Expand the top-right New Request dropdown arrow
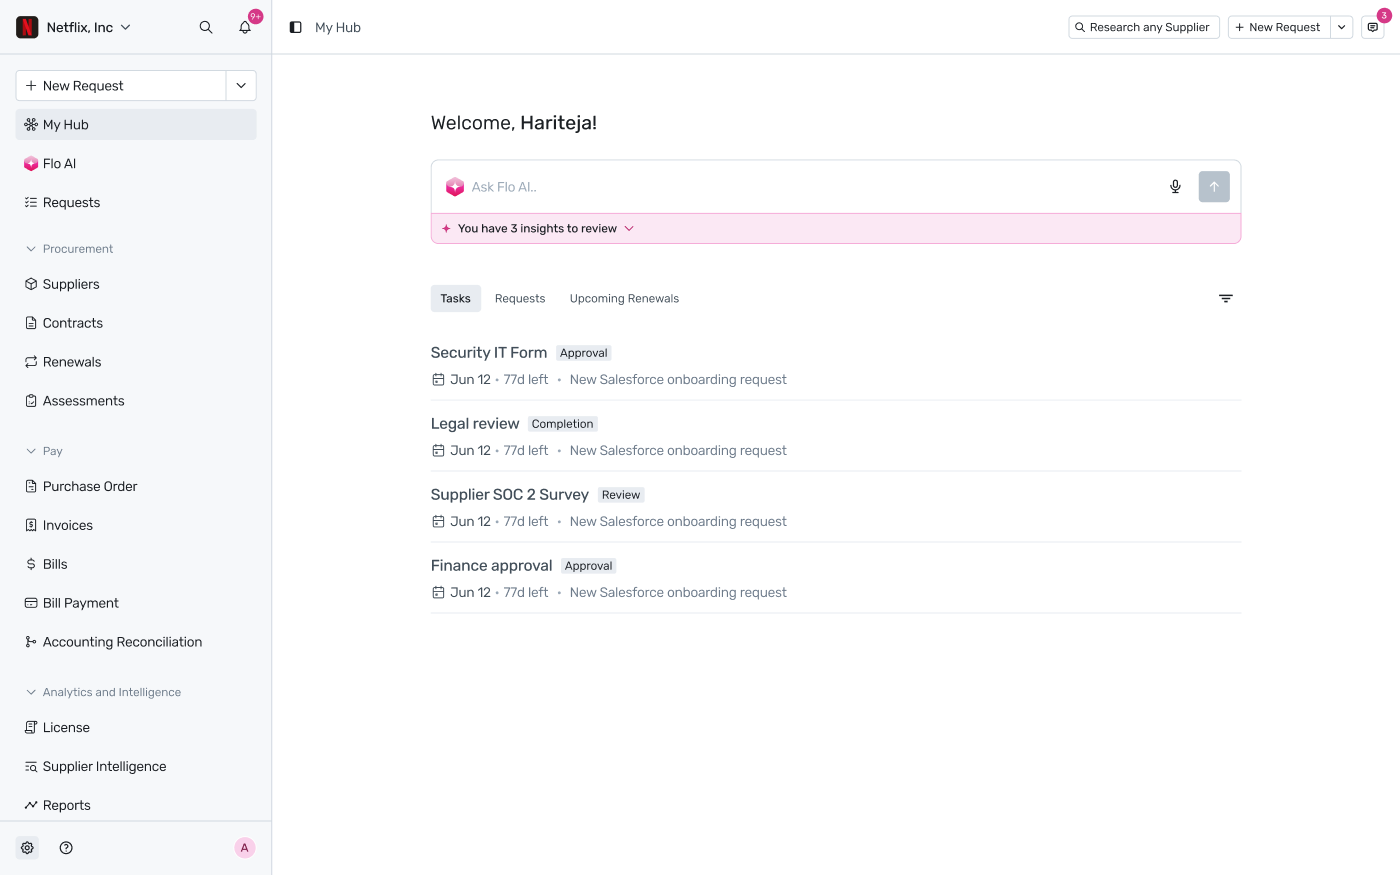This screenshot has width=1400, height=875. [1342, 27]
